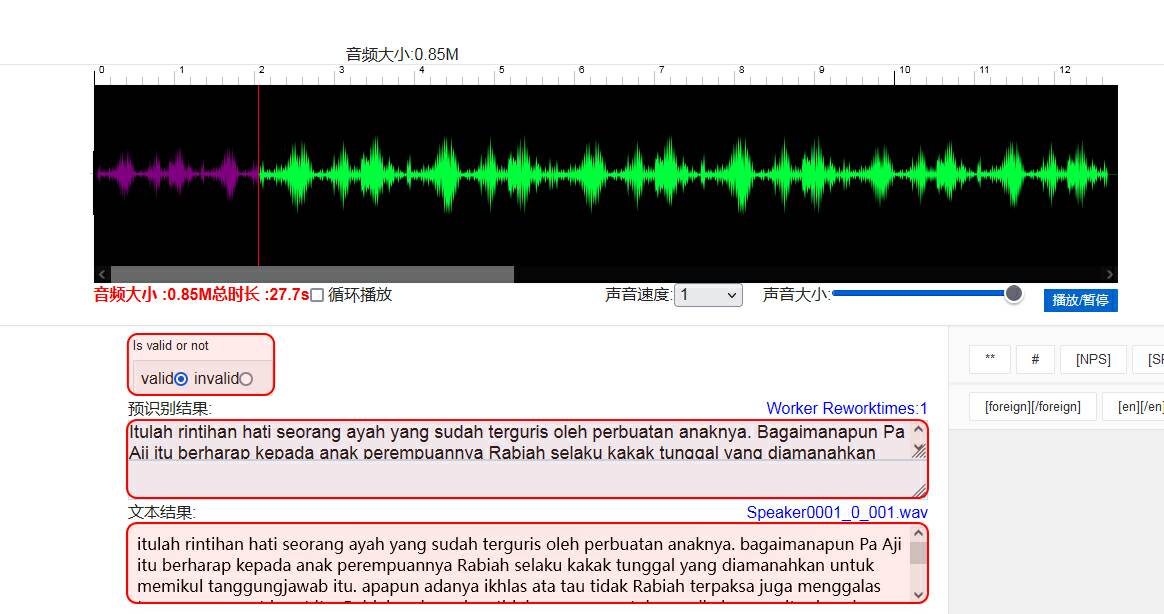This screenshot has width=1164, height=614.
Task: Open the 声音速度 speed dropdown
Action: [x=708, y=295]
